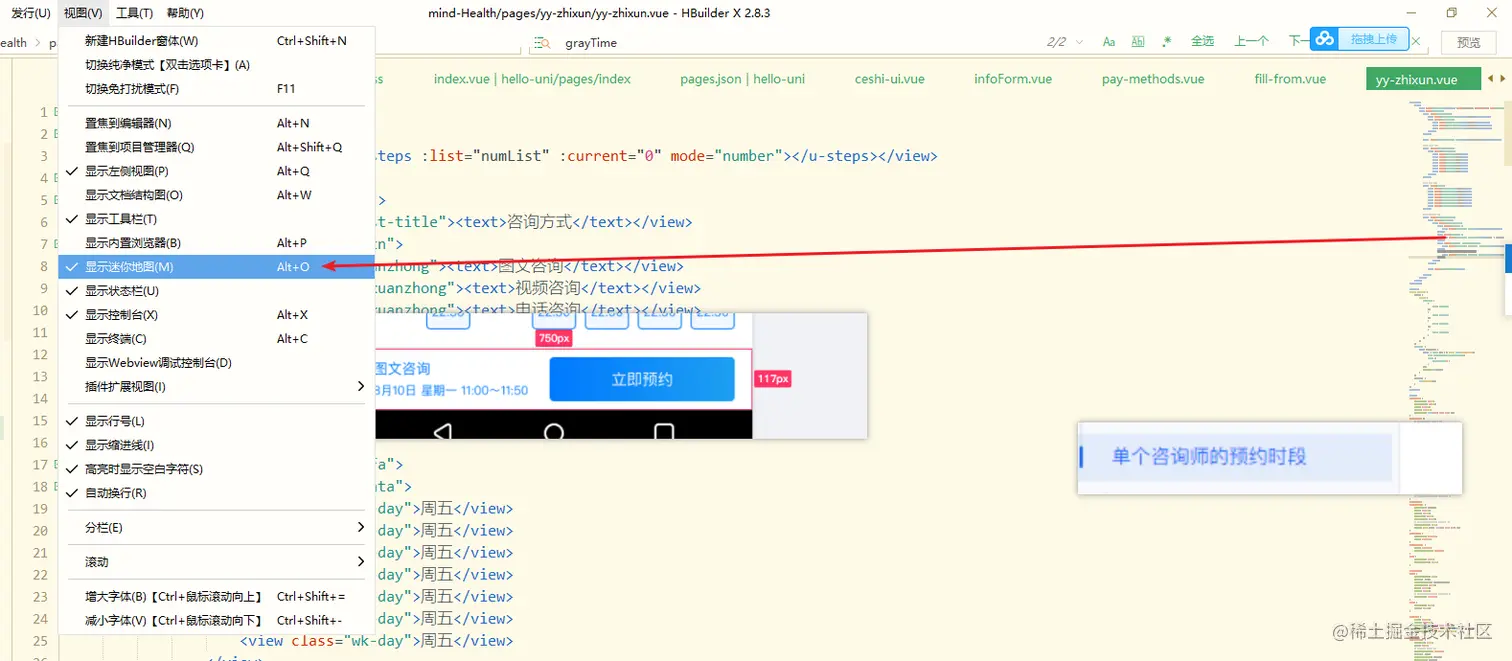Toggle 显示文档结构图(O) option
The width and height of the screenshot is (1512, 661).
[x=216, y=195]
